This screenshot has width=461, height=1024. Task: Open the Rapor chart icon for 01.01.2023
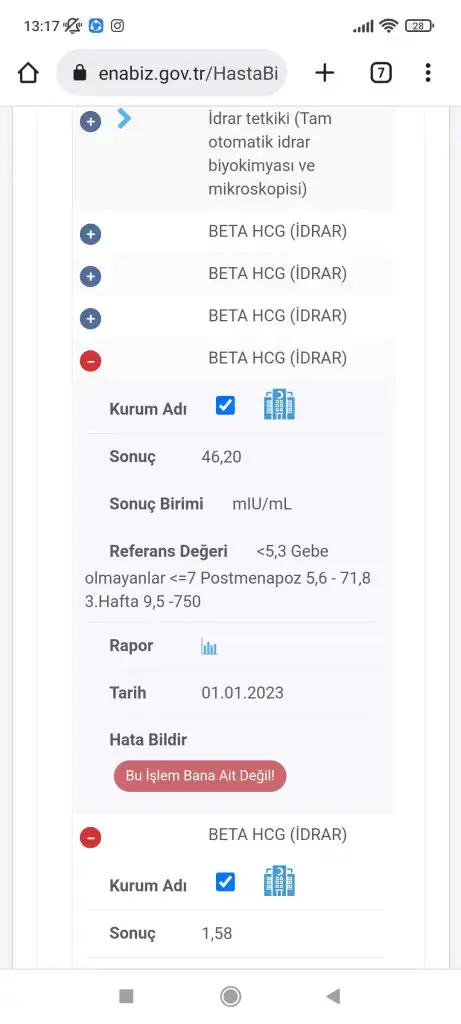pyautogui.click(x=209, y=647)
